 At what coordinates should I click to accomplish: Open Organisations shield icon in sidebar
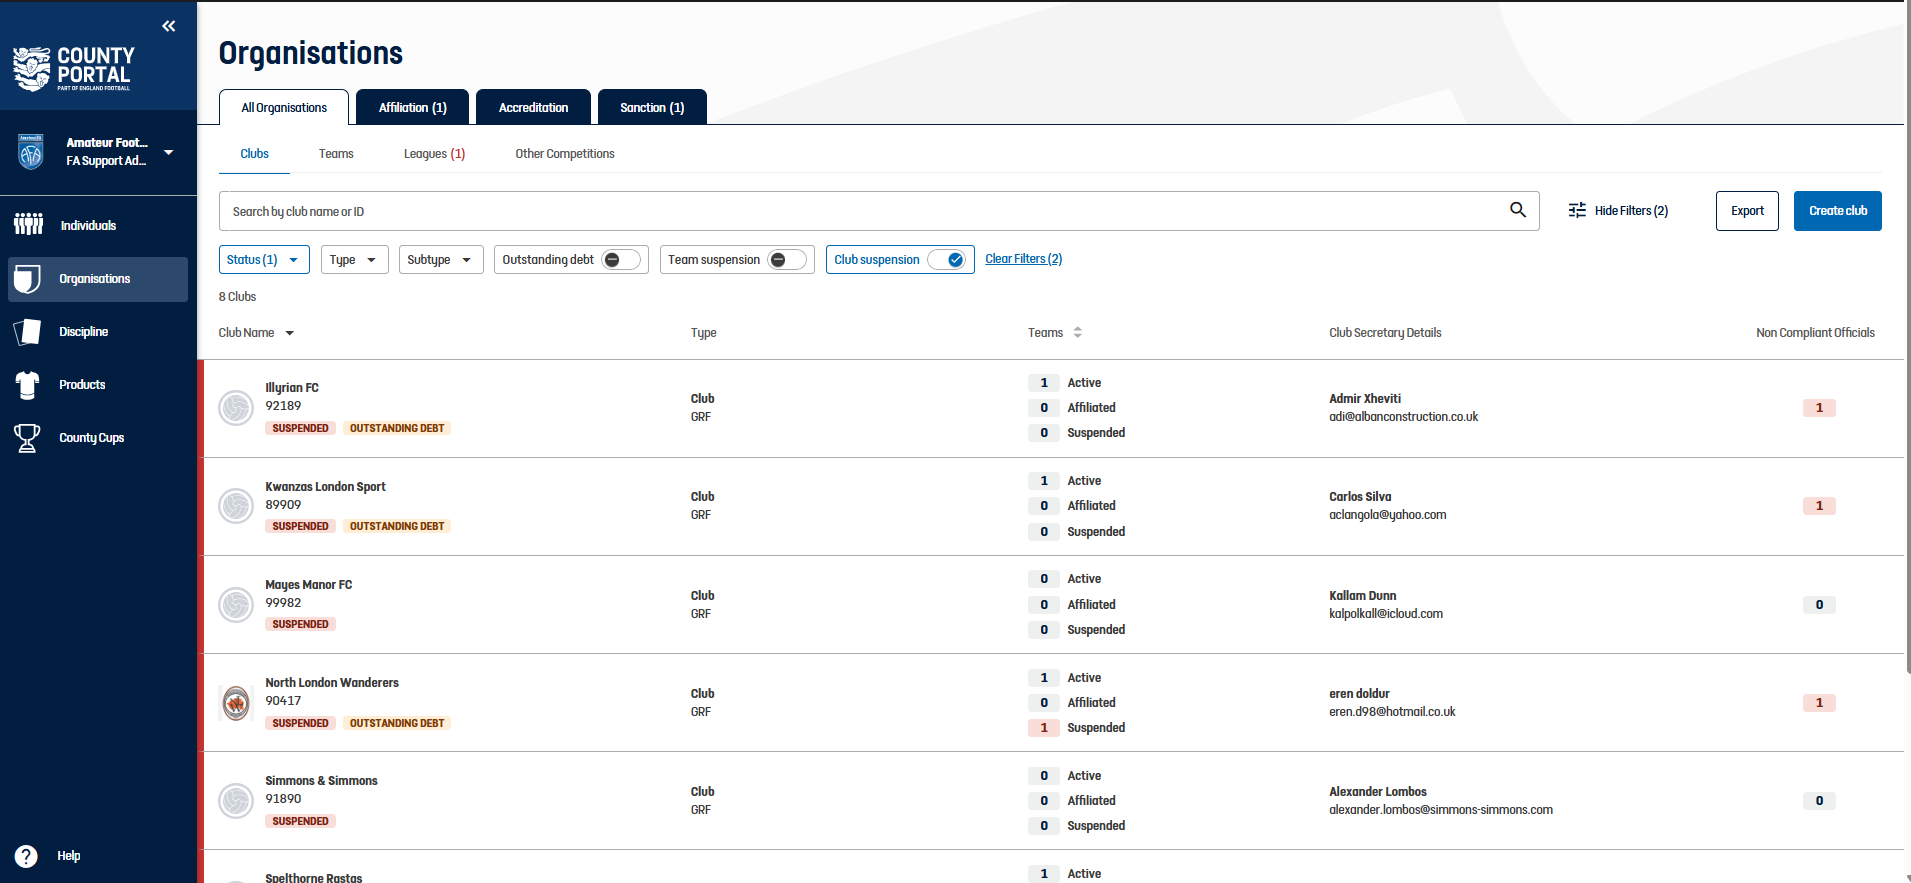(28, 279)
